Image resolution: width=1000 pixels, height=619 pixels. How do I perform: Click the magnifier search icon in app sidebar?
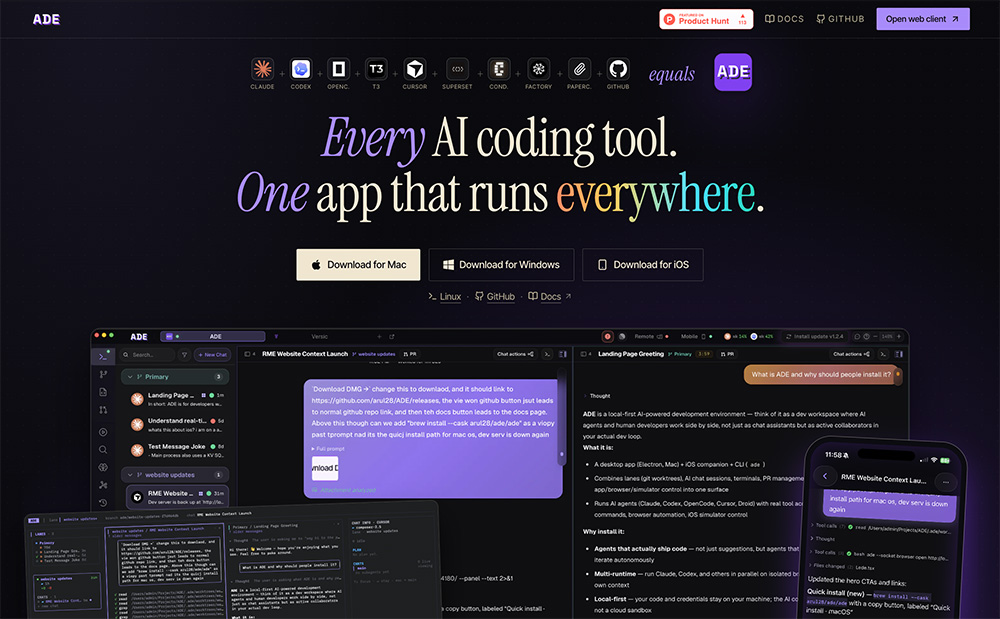pos(103,449)
